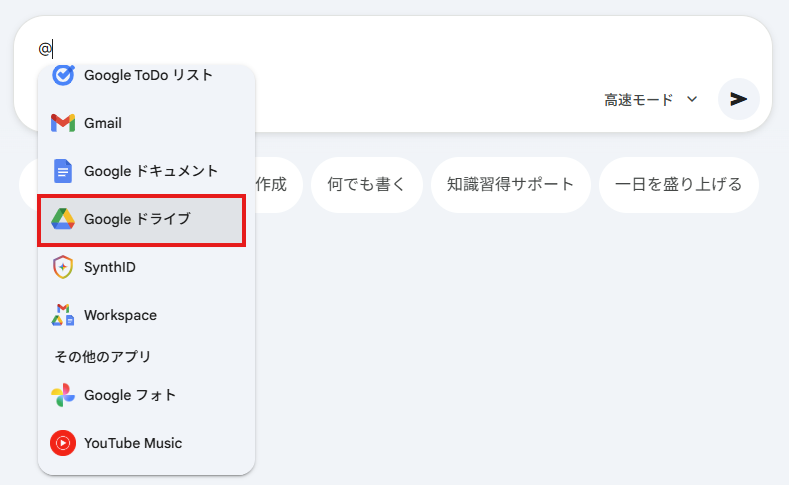Open the 高速モード mode dropdown
789x485 pixels.
(x=639, y=100)
